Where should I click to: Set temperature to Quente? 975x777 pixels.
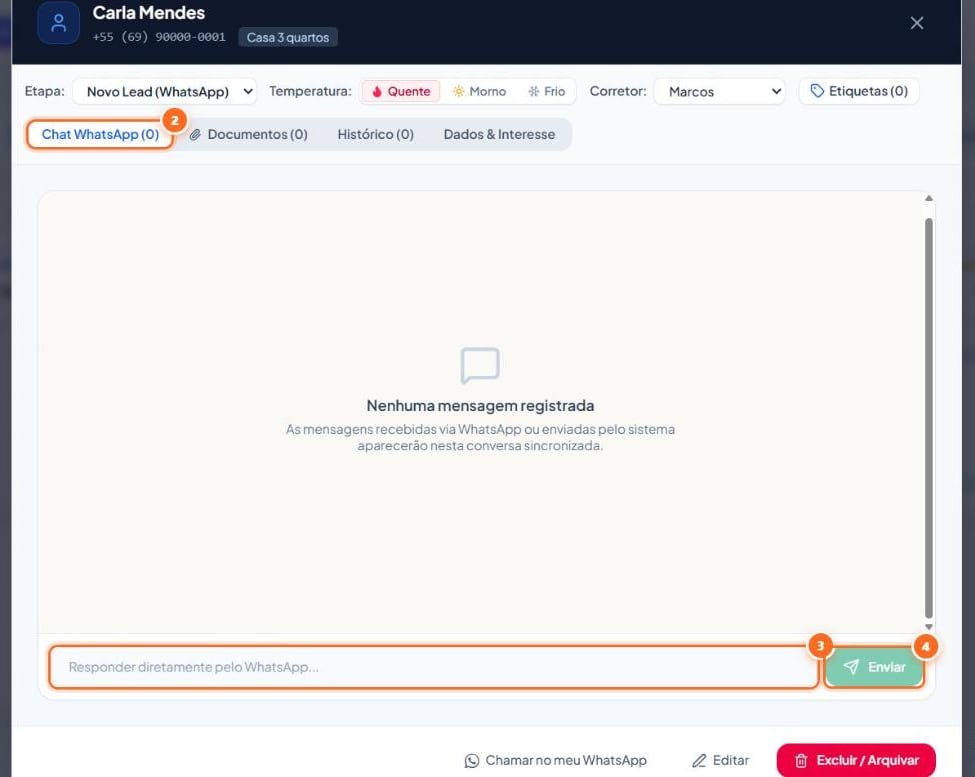click(x=401, y=91)
